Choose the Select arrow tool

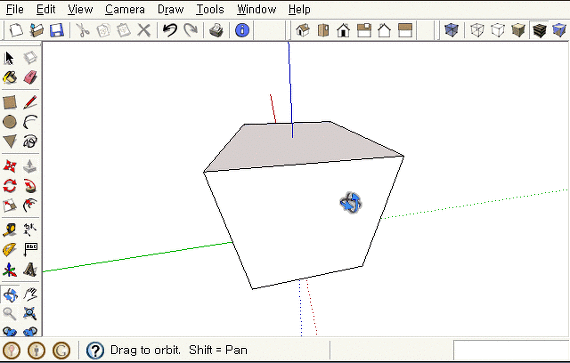click(x=9, y=58)
